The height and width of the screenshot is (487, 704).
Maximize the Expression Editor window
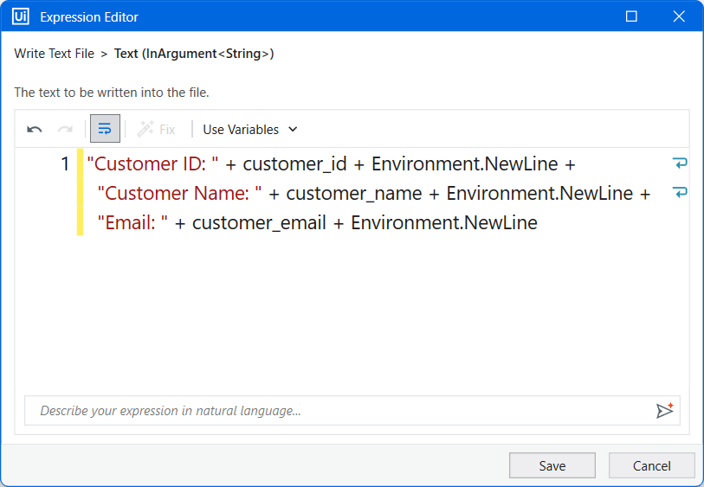631,17
